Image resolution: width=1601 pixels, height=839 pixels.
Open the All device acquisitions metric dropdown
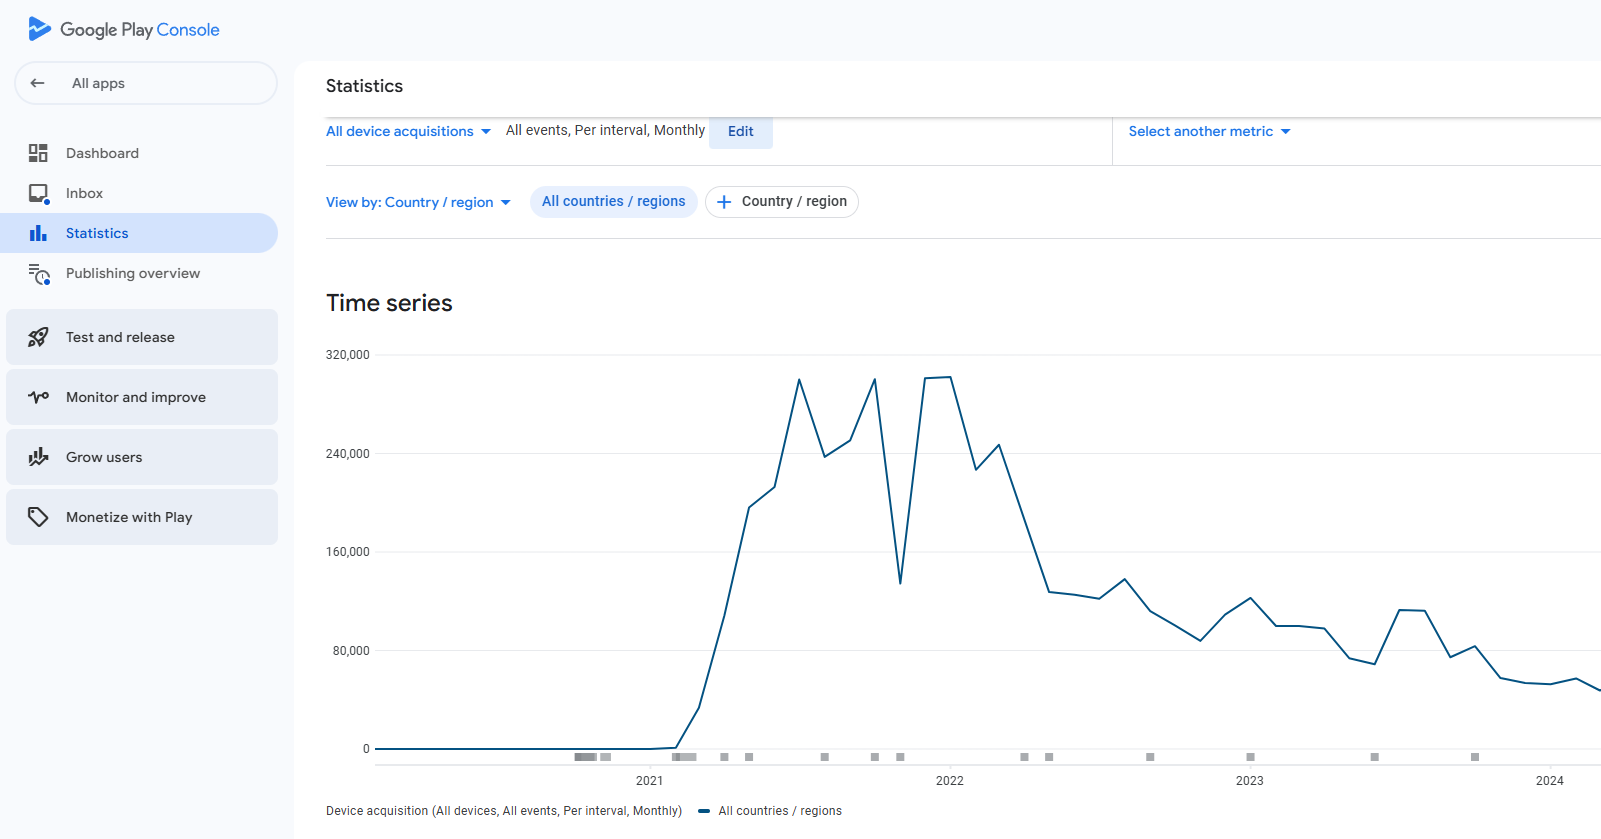pos(408,131)
